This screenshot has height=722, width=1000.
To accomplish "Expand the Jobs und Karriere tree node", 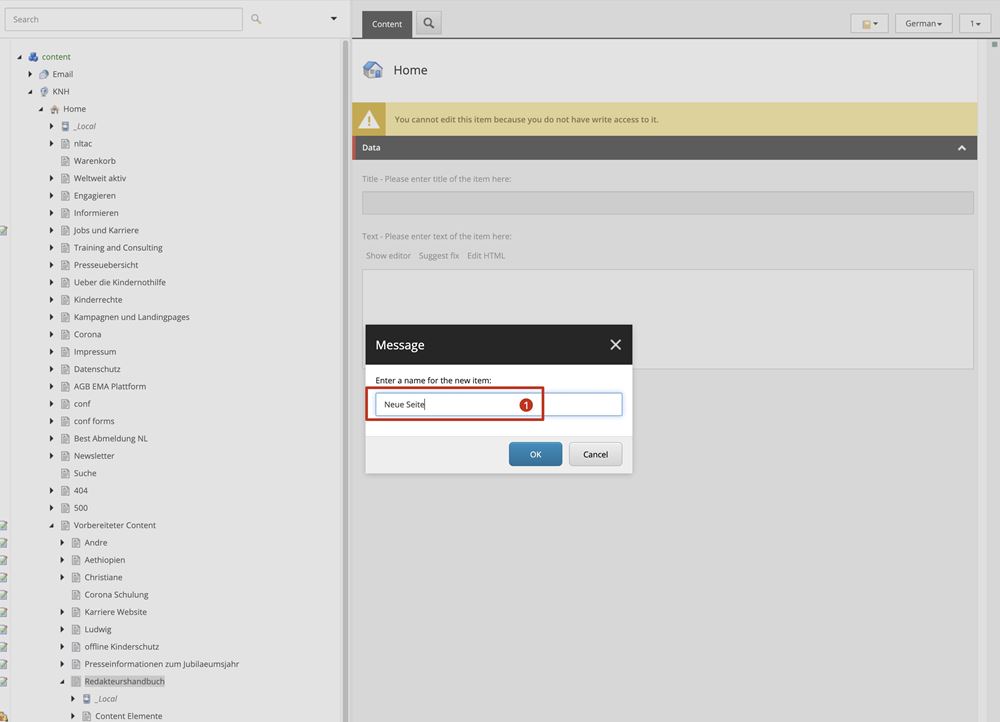I will pos(52,231).
